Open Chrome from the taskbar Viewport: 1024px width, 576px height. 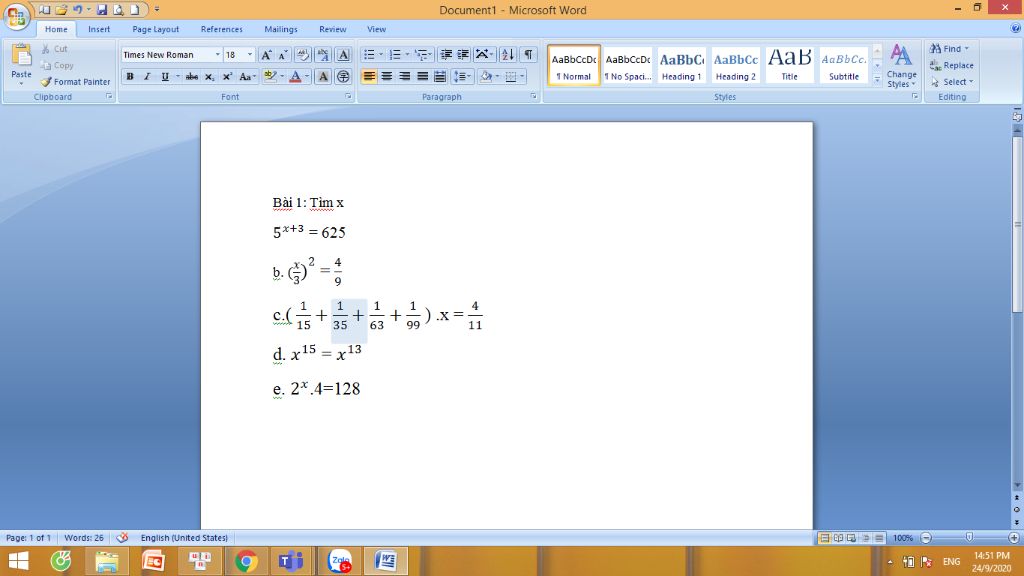[x=246, y=561]
